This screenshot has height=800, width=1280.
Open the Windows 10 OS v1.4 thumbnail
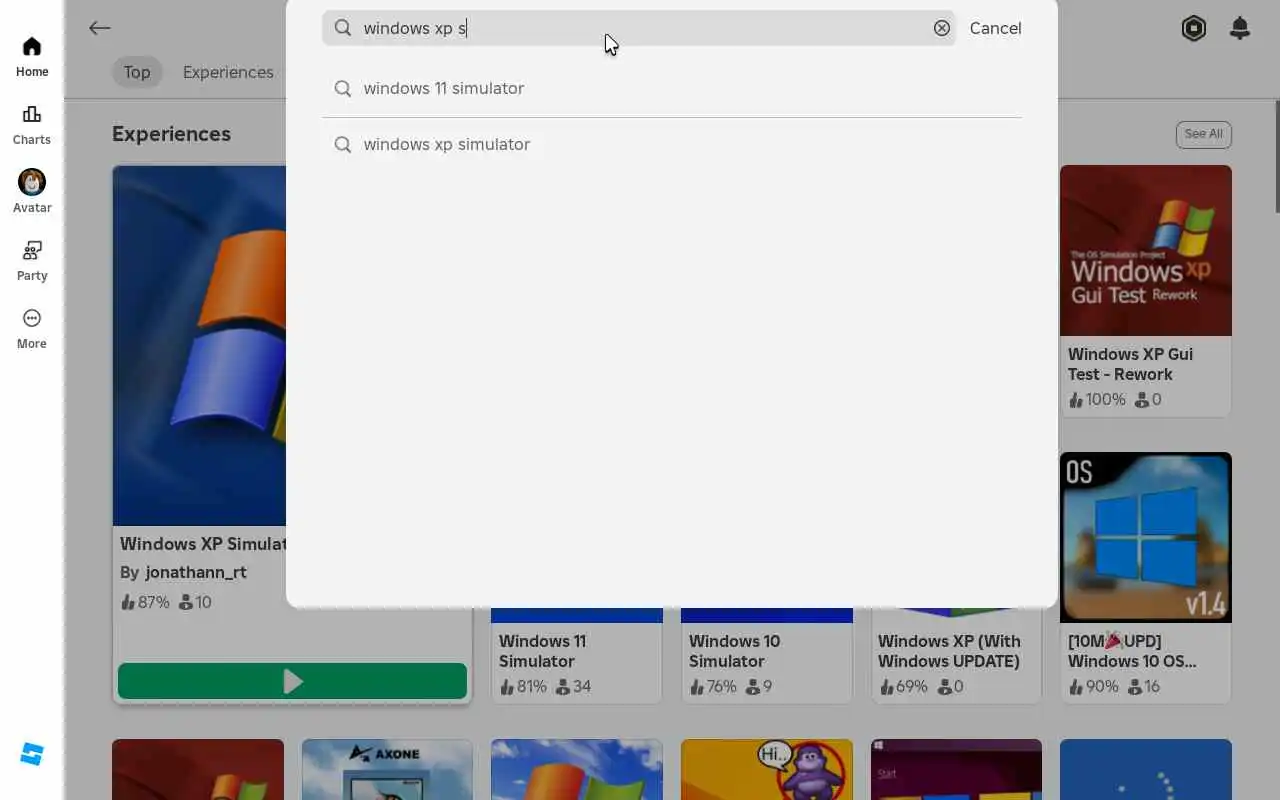point(1146,537)
